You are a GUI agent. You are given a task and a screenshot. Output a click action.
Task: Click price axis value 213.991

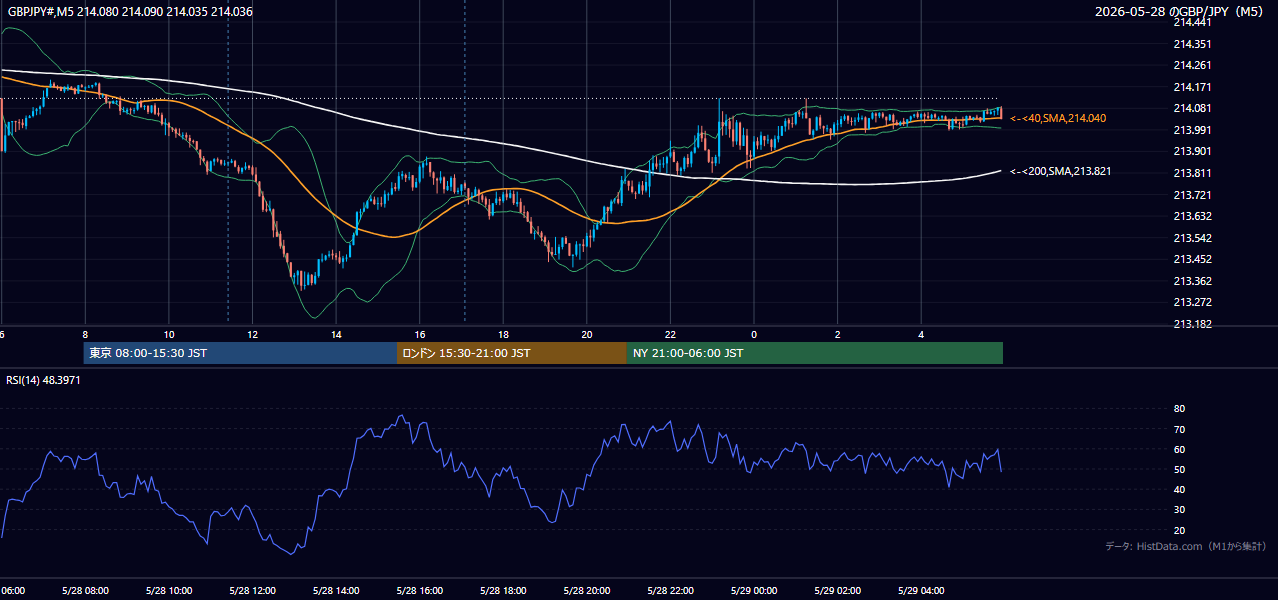1192,130
